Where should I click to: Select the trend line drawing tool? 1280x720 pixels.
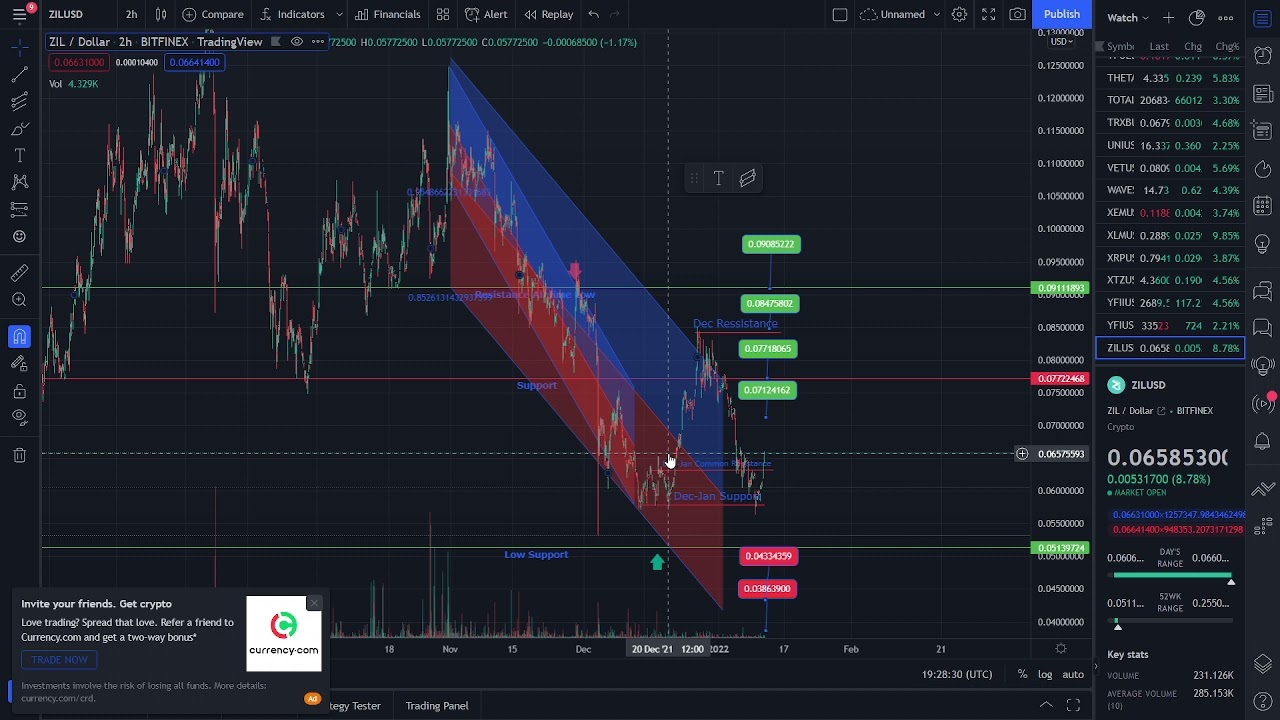(x=19, y=75)
